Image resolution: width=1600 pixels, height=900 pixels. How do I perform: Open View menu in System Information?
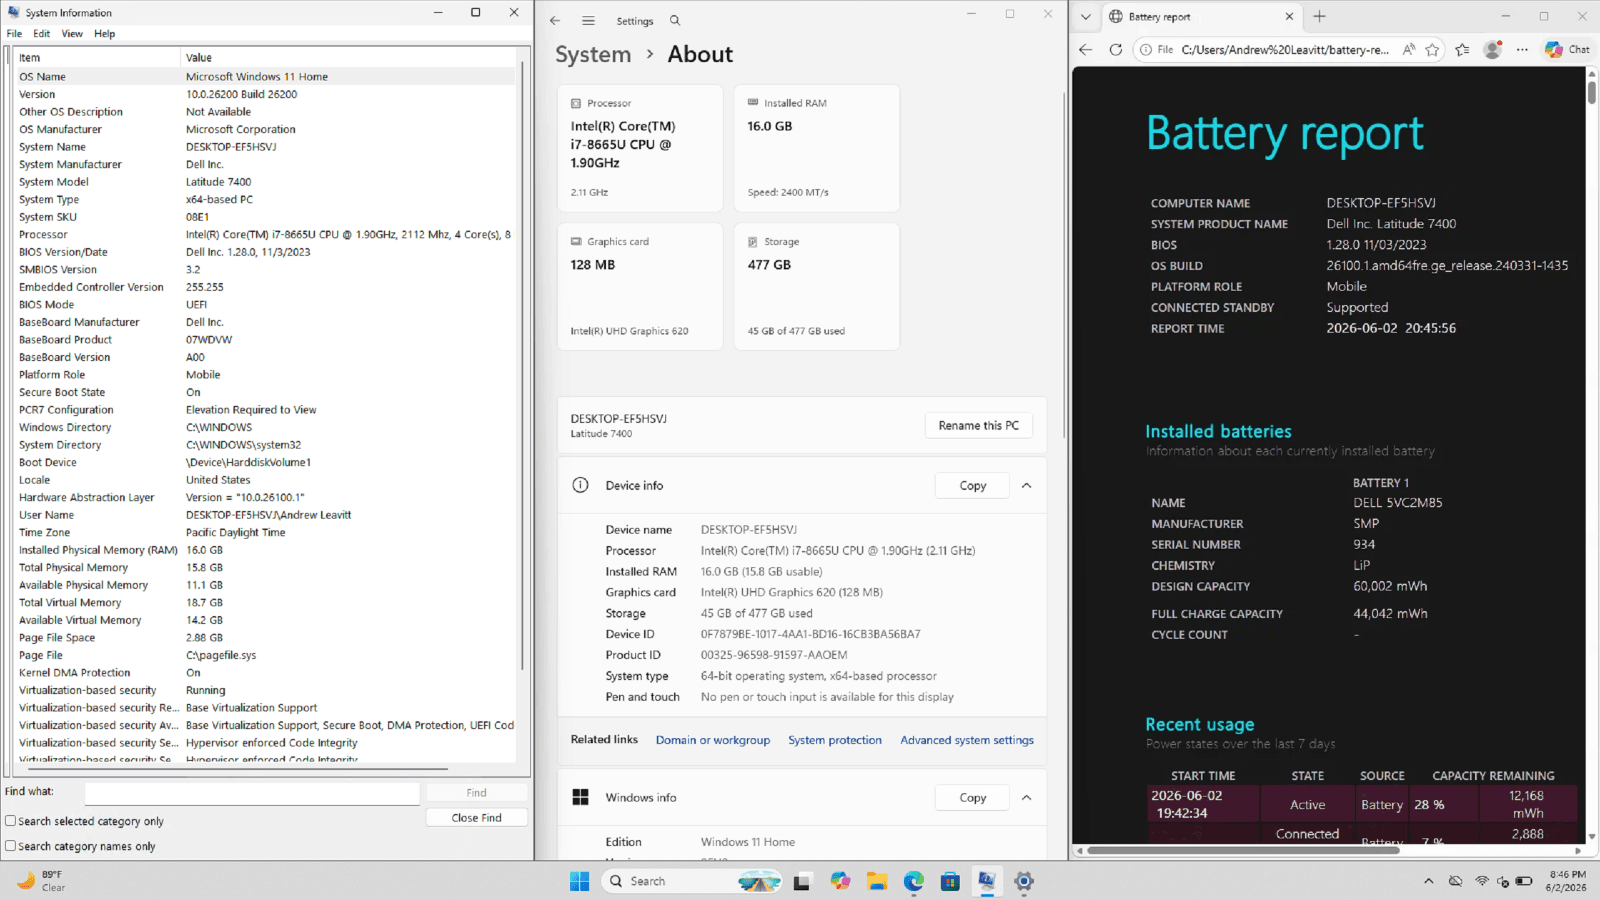[x=72, y=33]
